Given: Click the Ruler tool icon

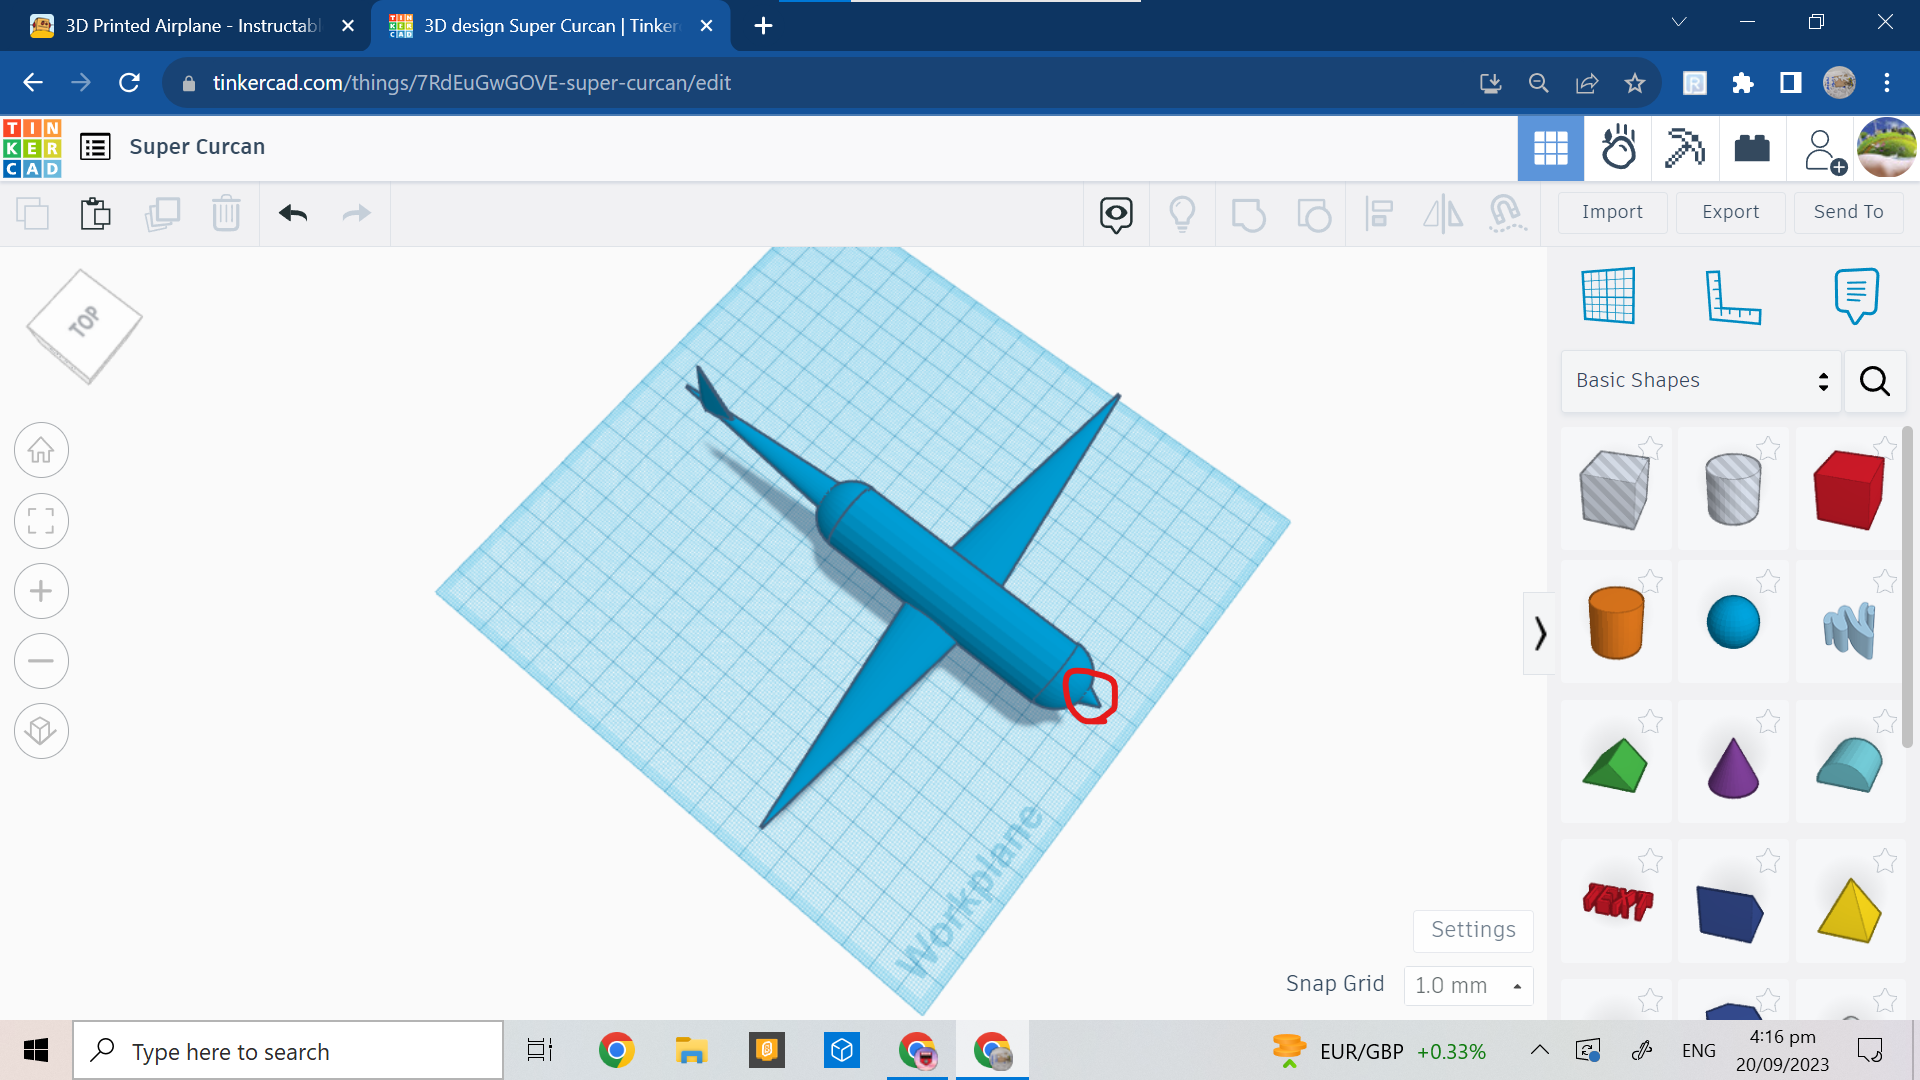Looking at the screenshot, I should click(x=1732, y=296).
